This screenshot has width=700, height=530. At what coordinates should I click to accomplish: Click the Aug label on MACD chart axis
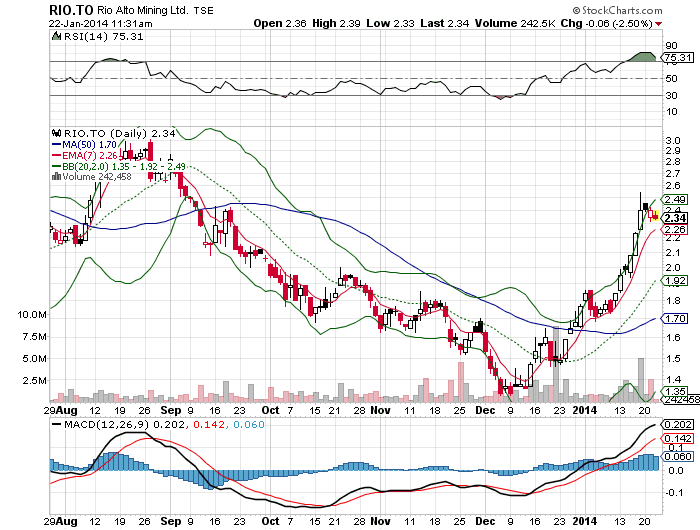point(66,521)
